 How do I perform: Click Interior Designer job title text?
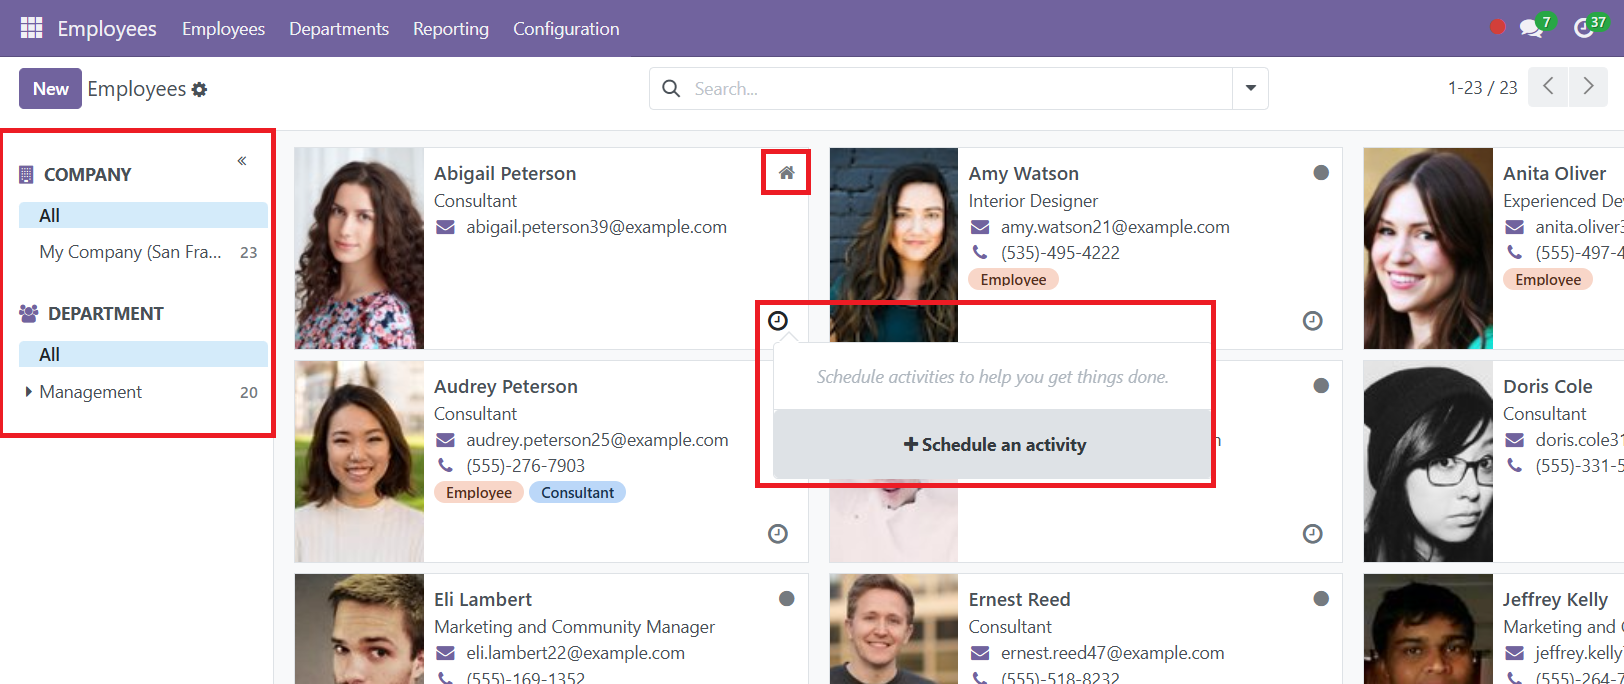pos(1033,201)
